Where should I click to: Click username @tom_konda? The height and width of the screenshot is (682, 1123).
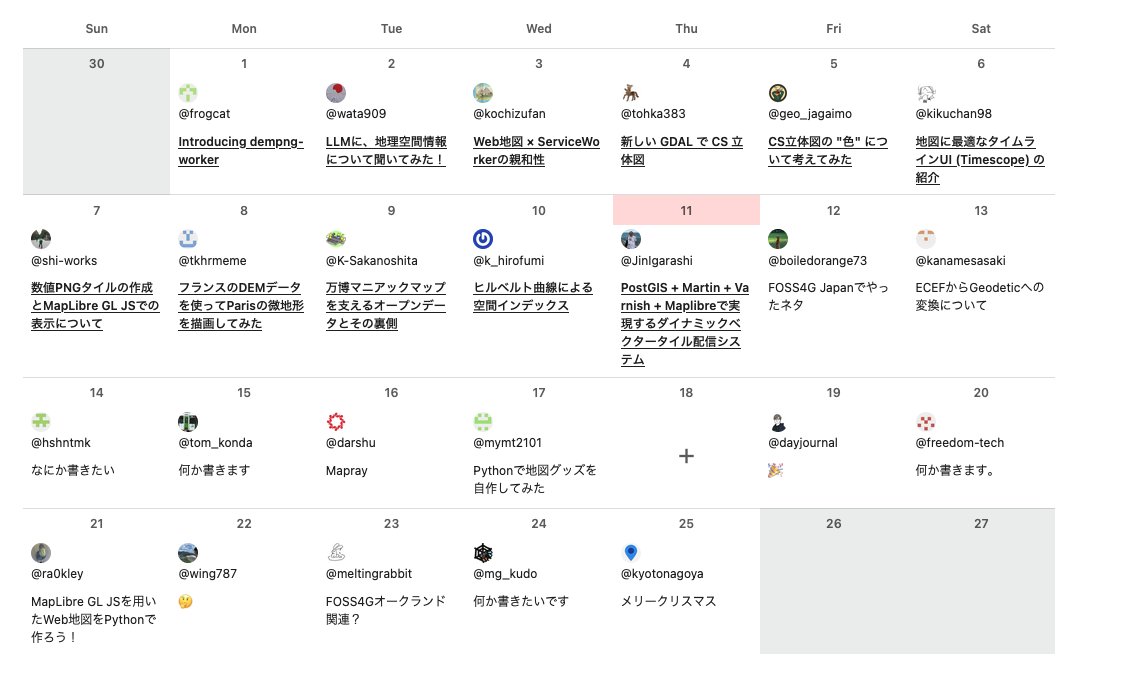coord(215,443)
